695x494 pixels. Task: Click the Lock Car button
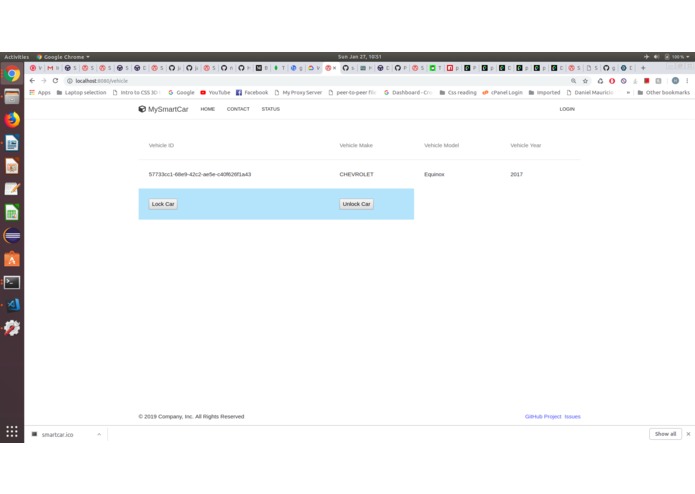[x=163, y=204]
